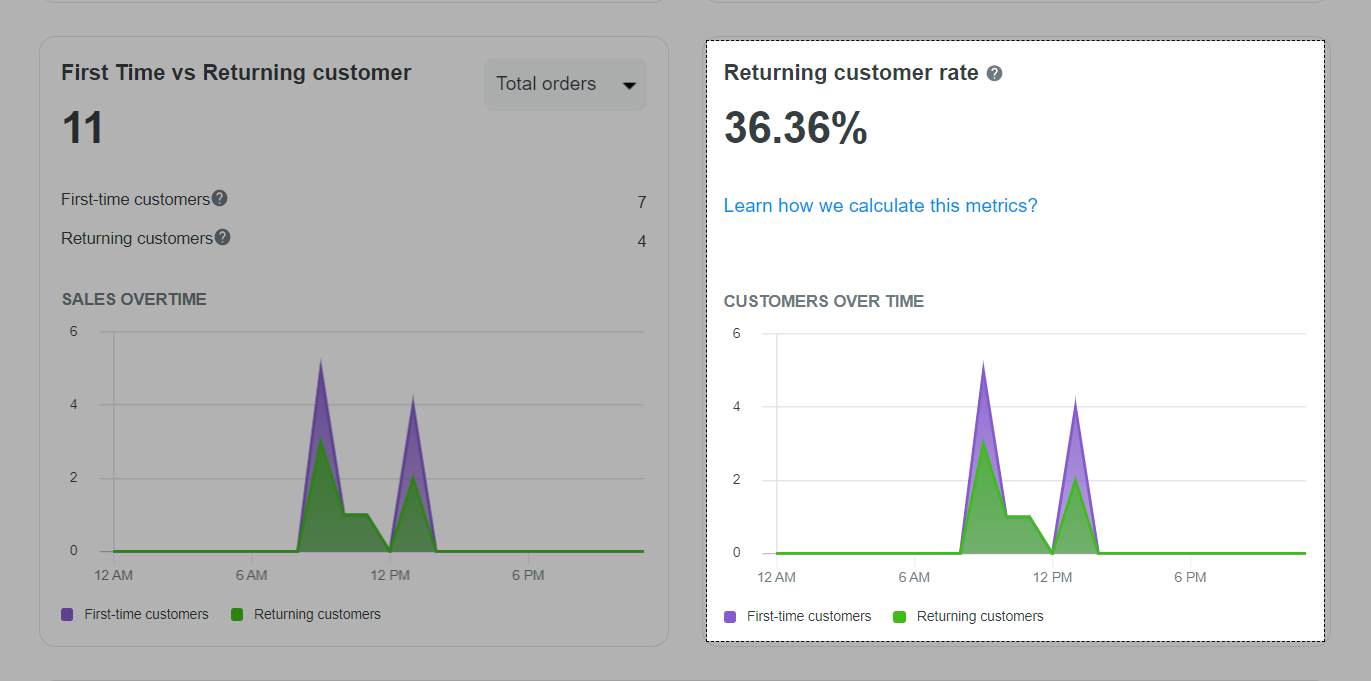
Task: Click green Returning swatch in Sales Overtime legend
Action: coord(237,614)
